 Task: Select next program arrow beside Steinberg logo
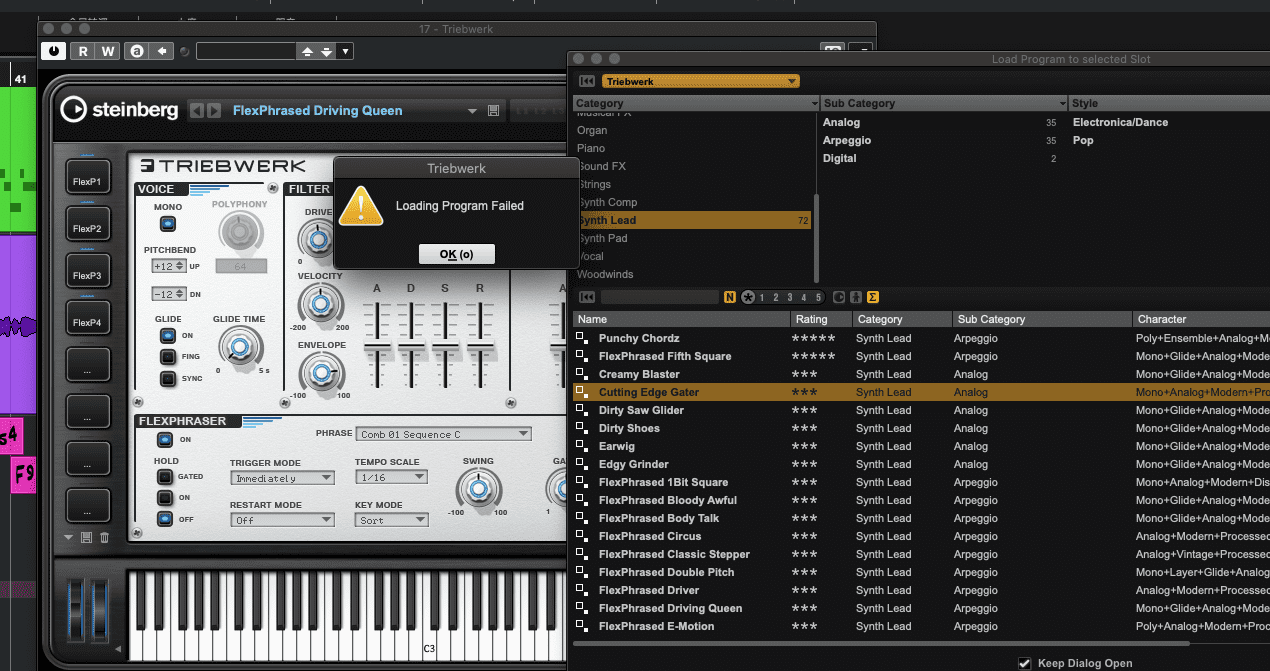tap(214, 111)
